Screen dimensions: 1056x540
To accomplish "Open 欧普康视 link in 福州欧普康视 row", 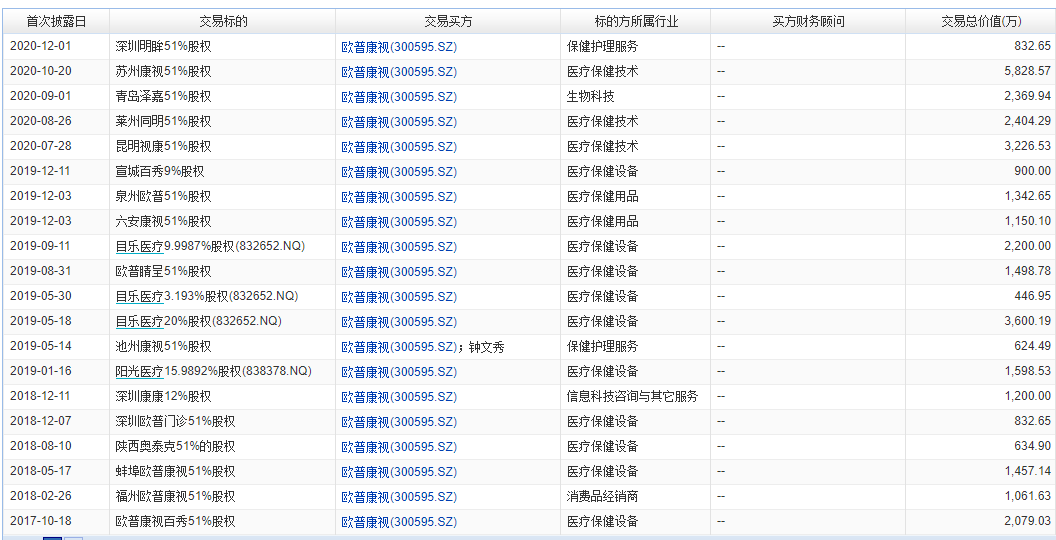I will point(399,497).
